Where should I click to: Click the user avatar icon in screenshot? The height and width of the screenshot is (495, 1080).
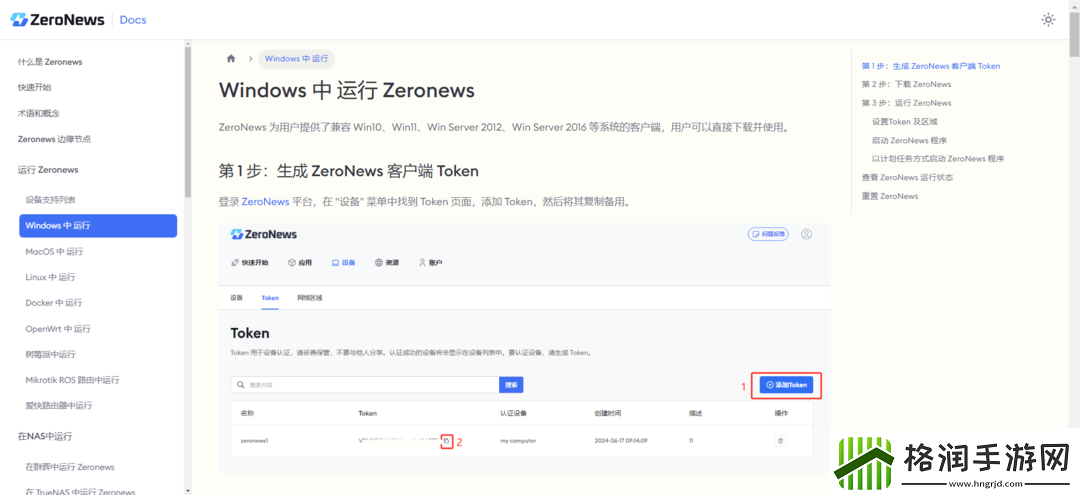(x=806, y=234)
